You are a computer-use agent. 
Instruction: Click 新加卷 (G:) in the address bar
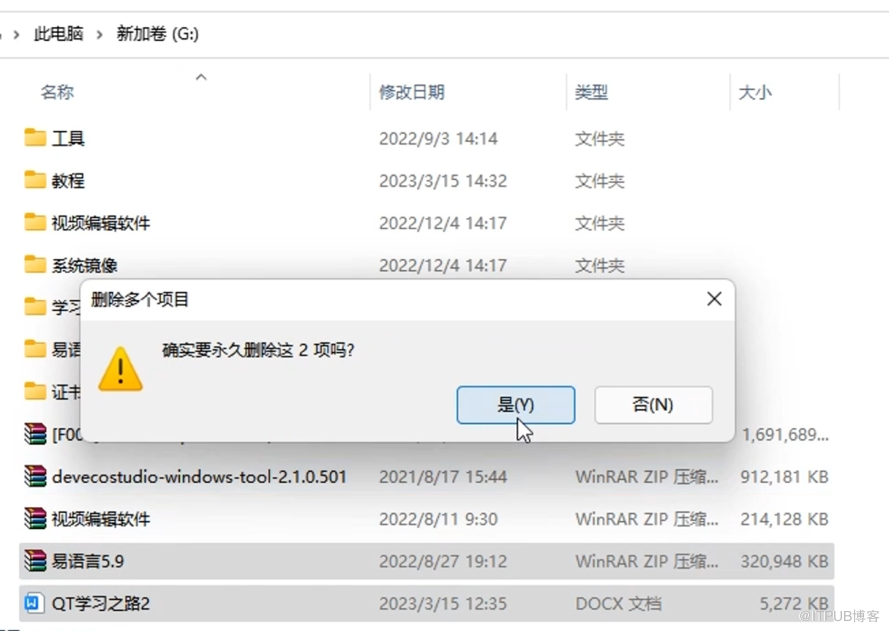point(158,34)
